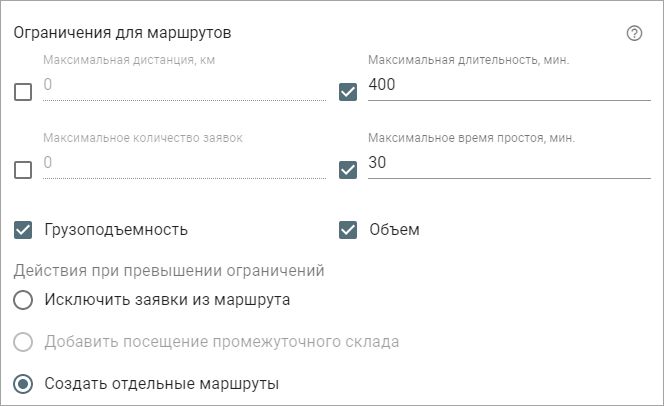Click the maximum orders count input field
Viewport: 664px width, 406px height.
(x=184, y=163)
